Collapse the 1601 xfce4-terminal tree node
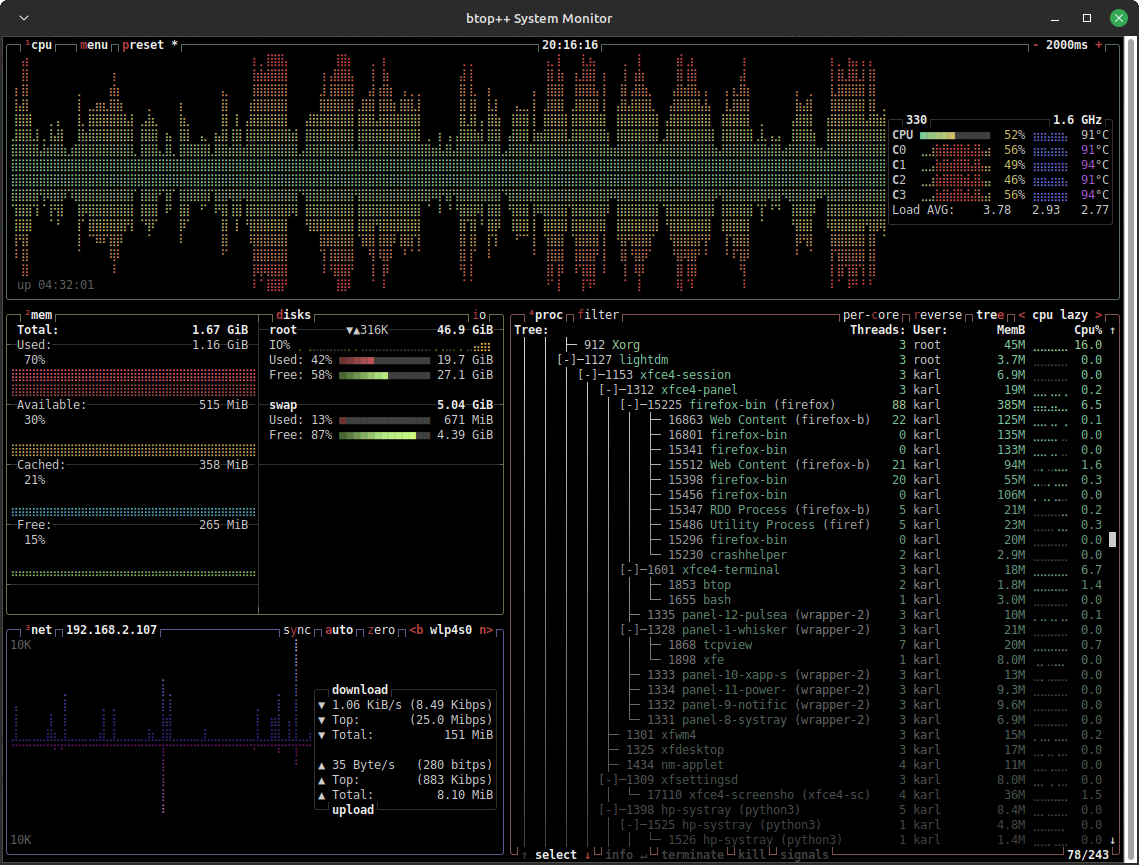This screenshot has height=865, width=1139. tap(630, 569)
